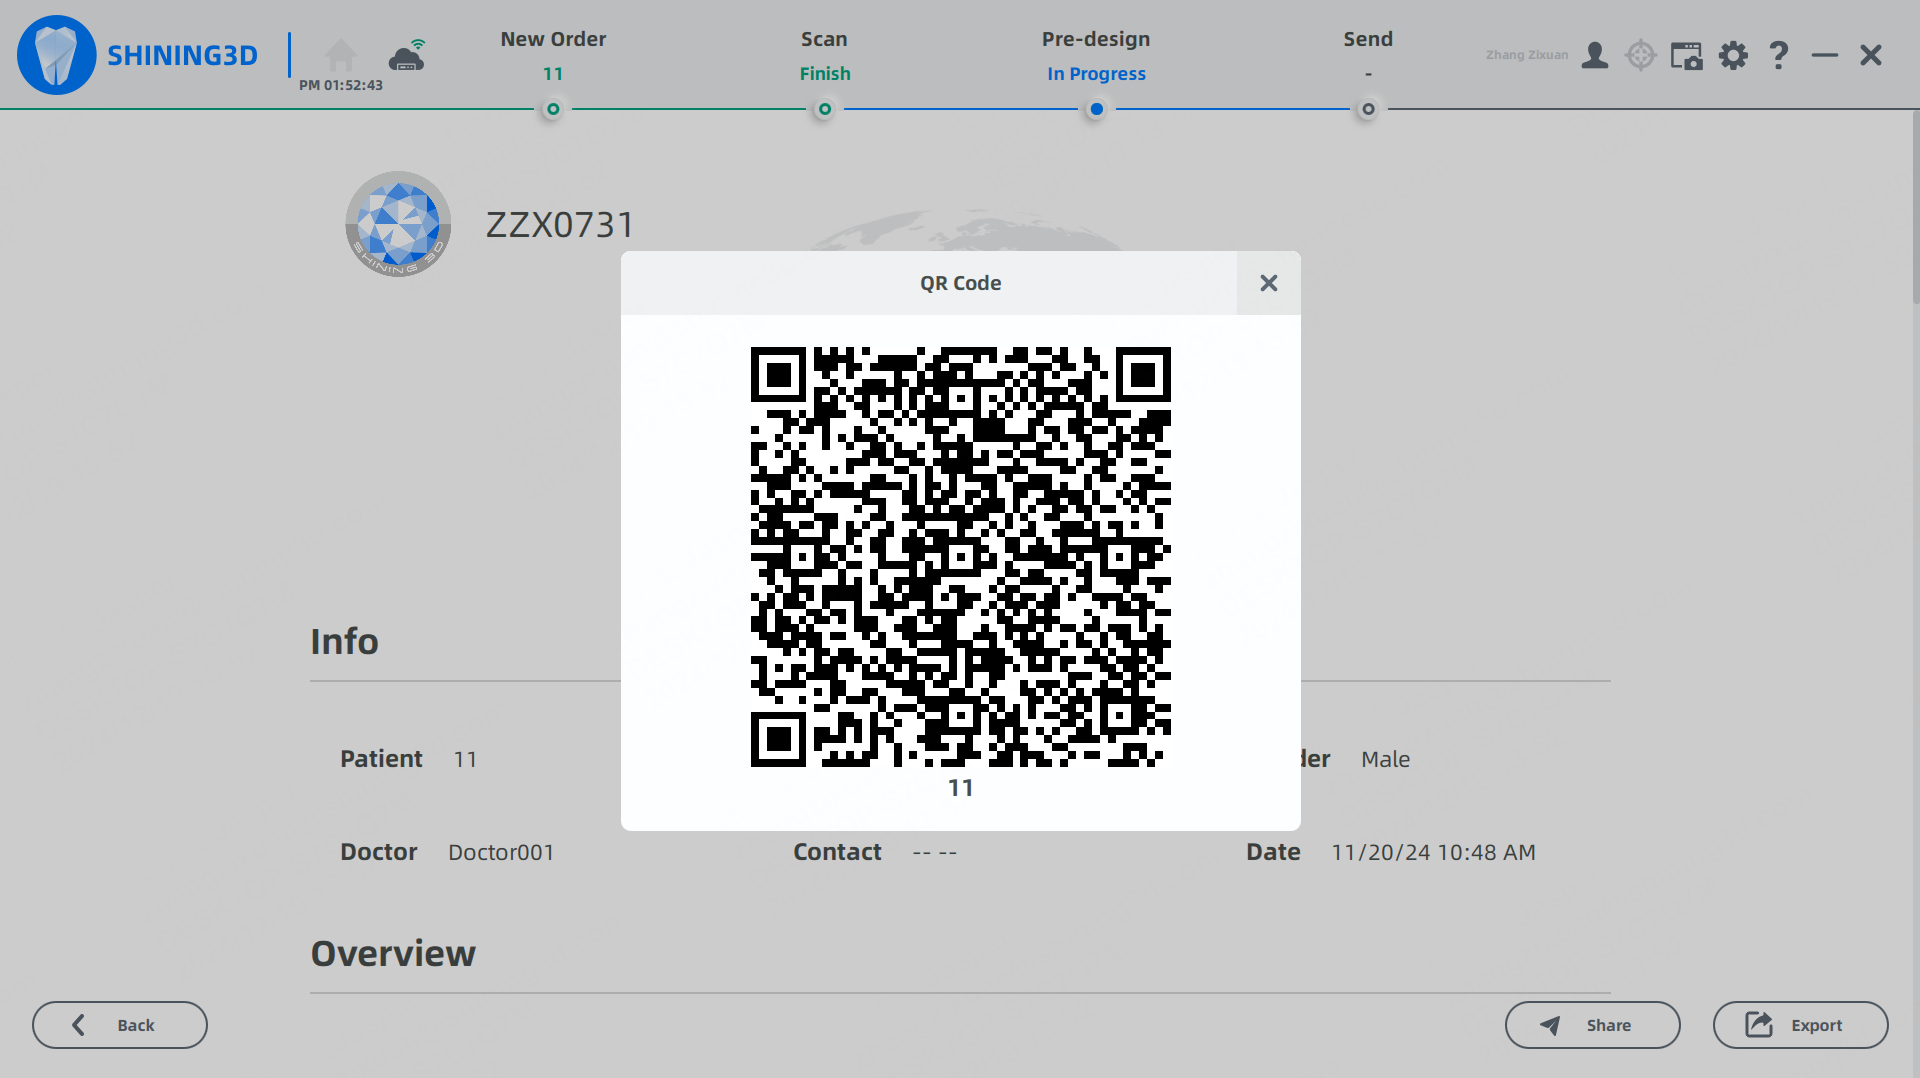Click the crosshair calibration icon
The height and width of the screenshot is (1078, 1920).
click(1641, 55)
